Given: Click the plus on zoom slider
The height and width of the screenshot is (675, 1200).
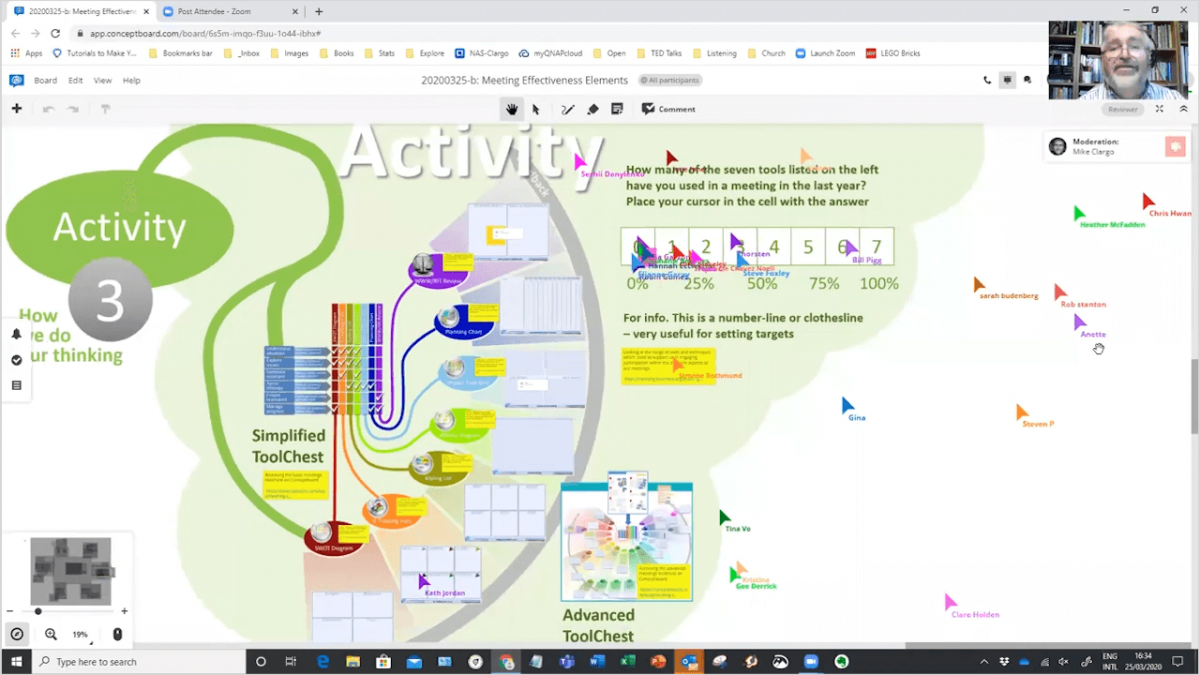Looking at the screenshot, I should click(x=124, y=611).
